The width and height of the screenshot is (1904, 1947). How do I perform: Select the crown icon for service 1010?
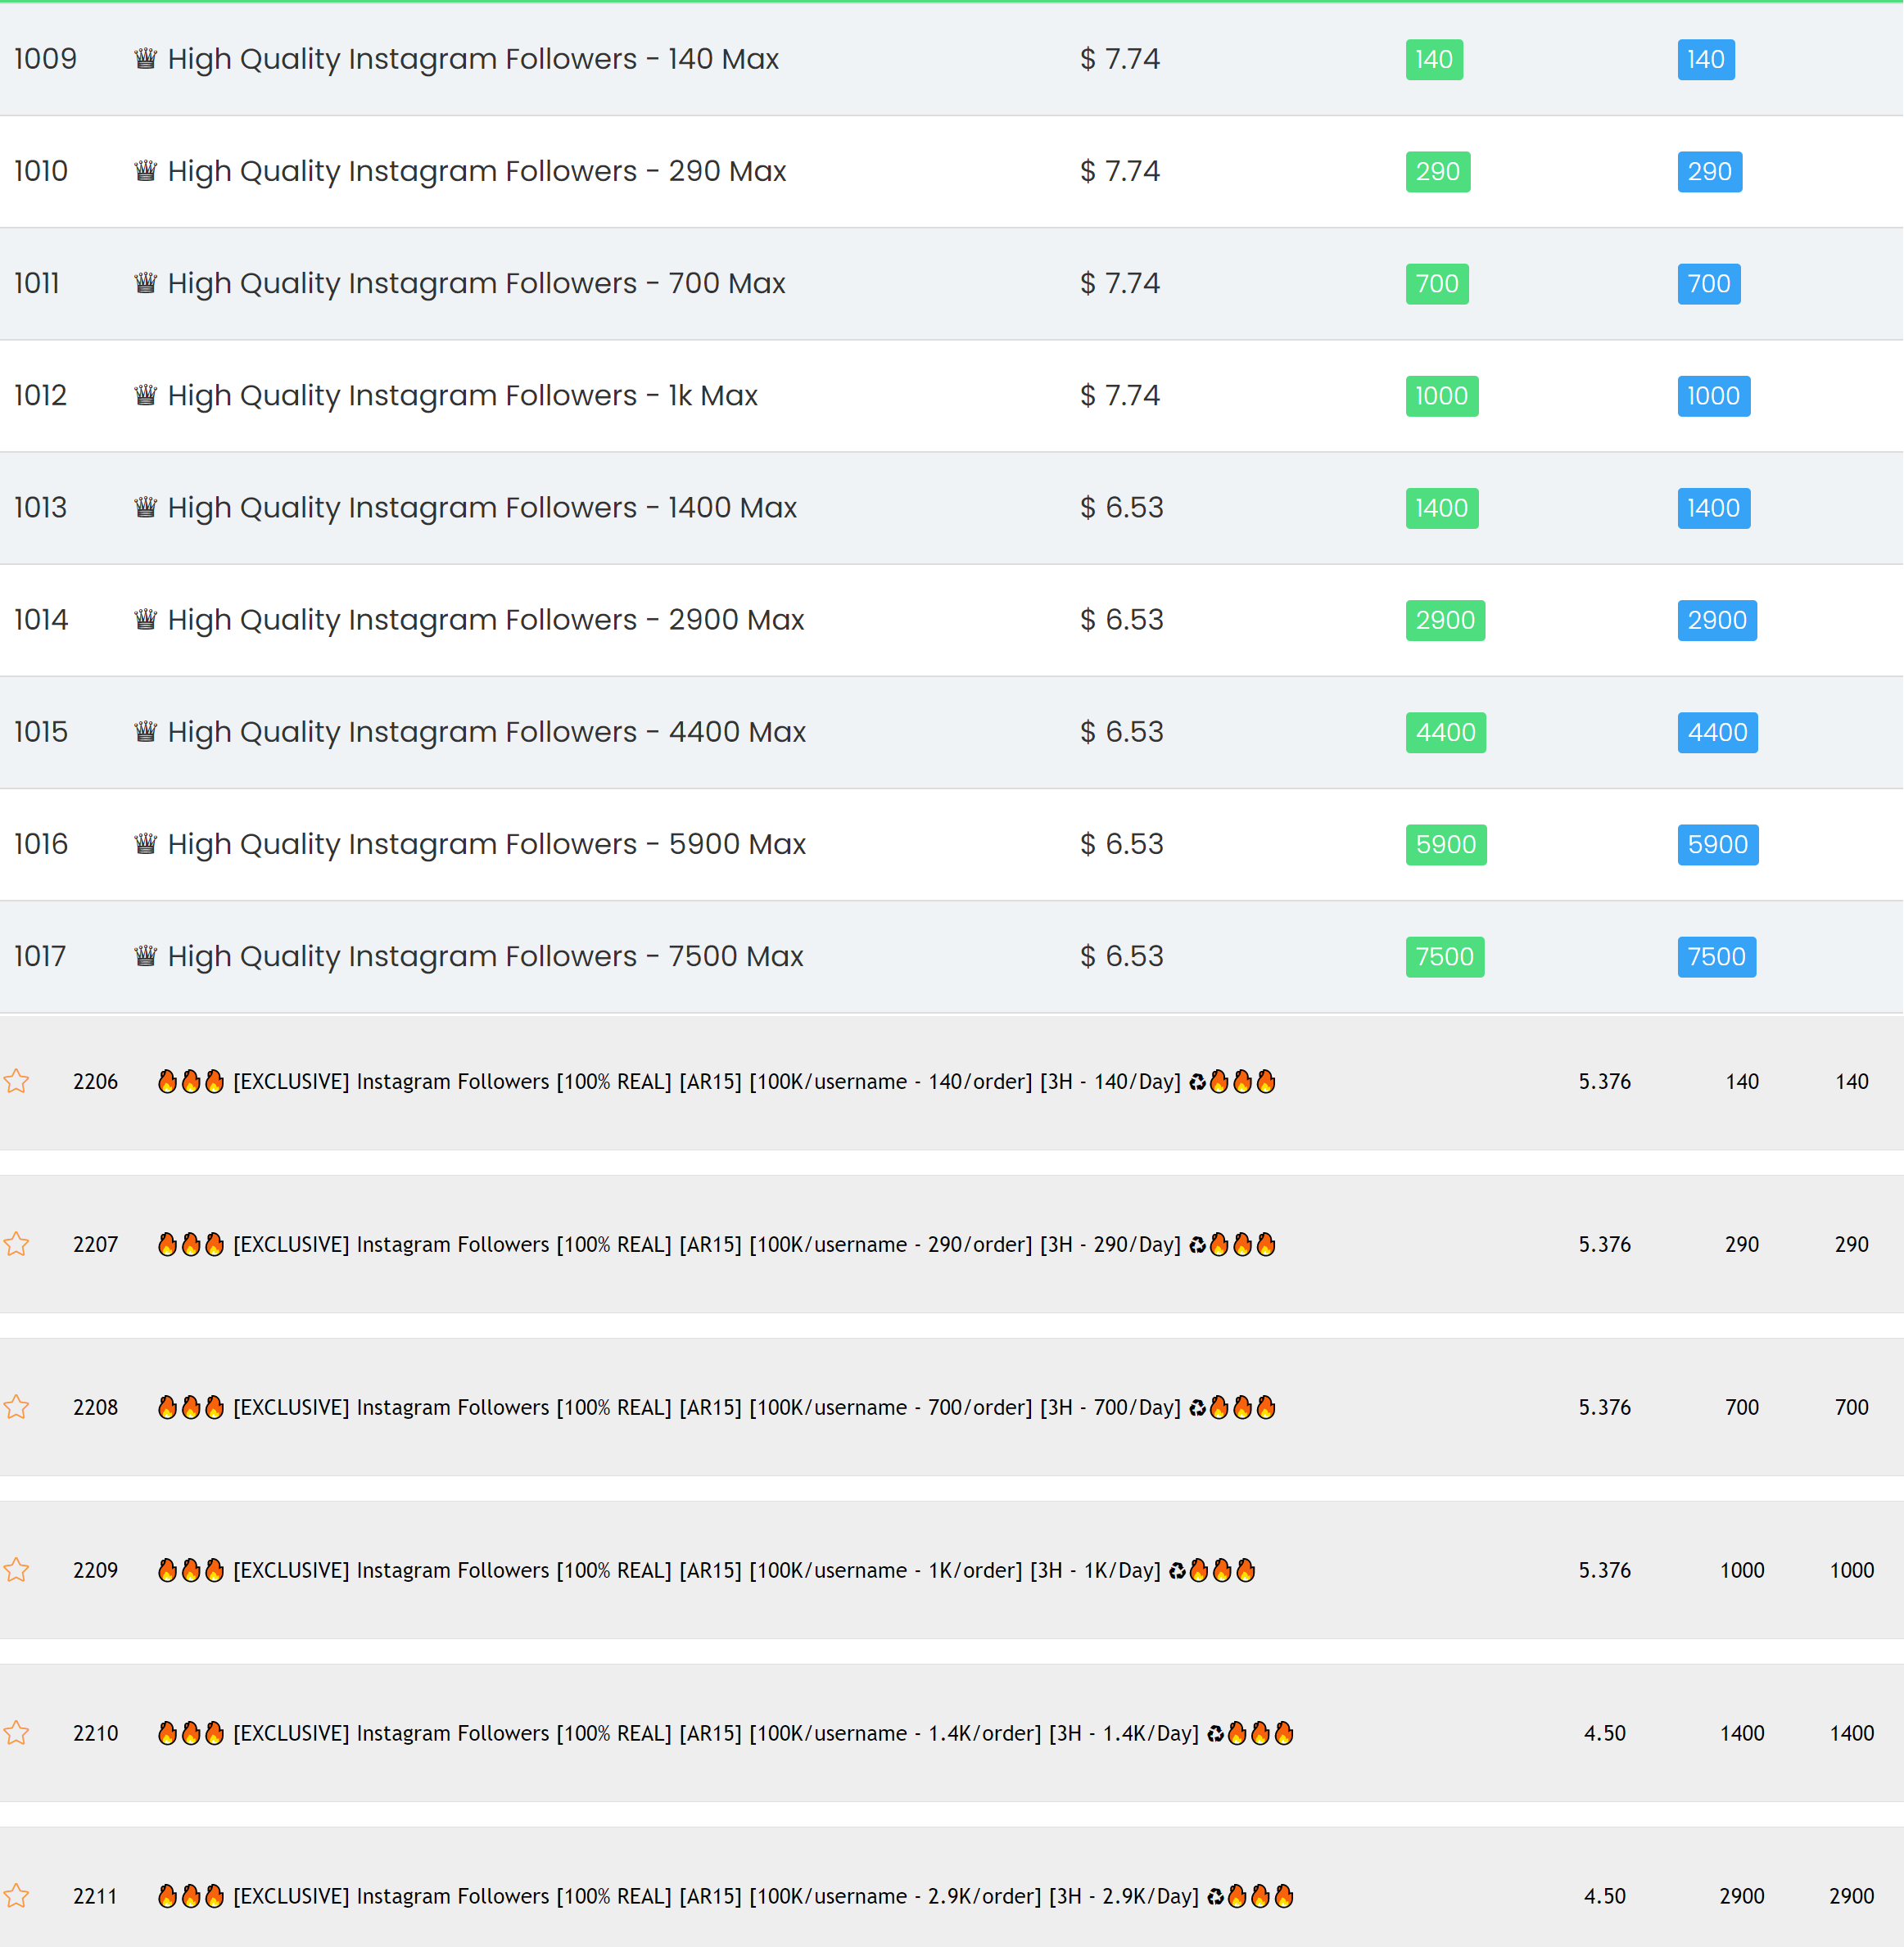(146, 170)
